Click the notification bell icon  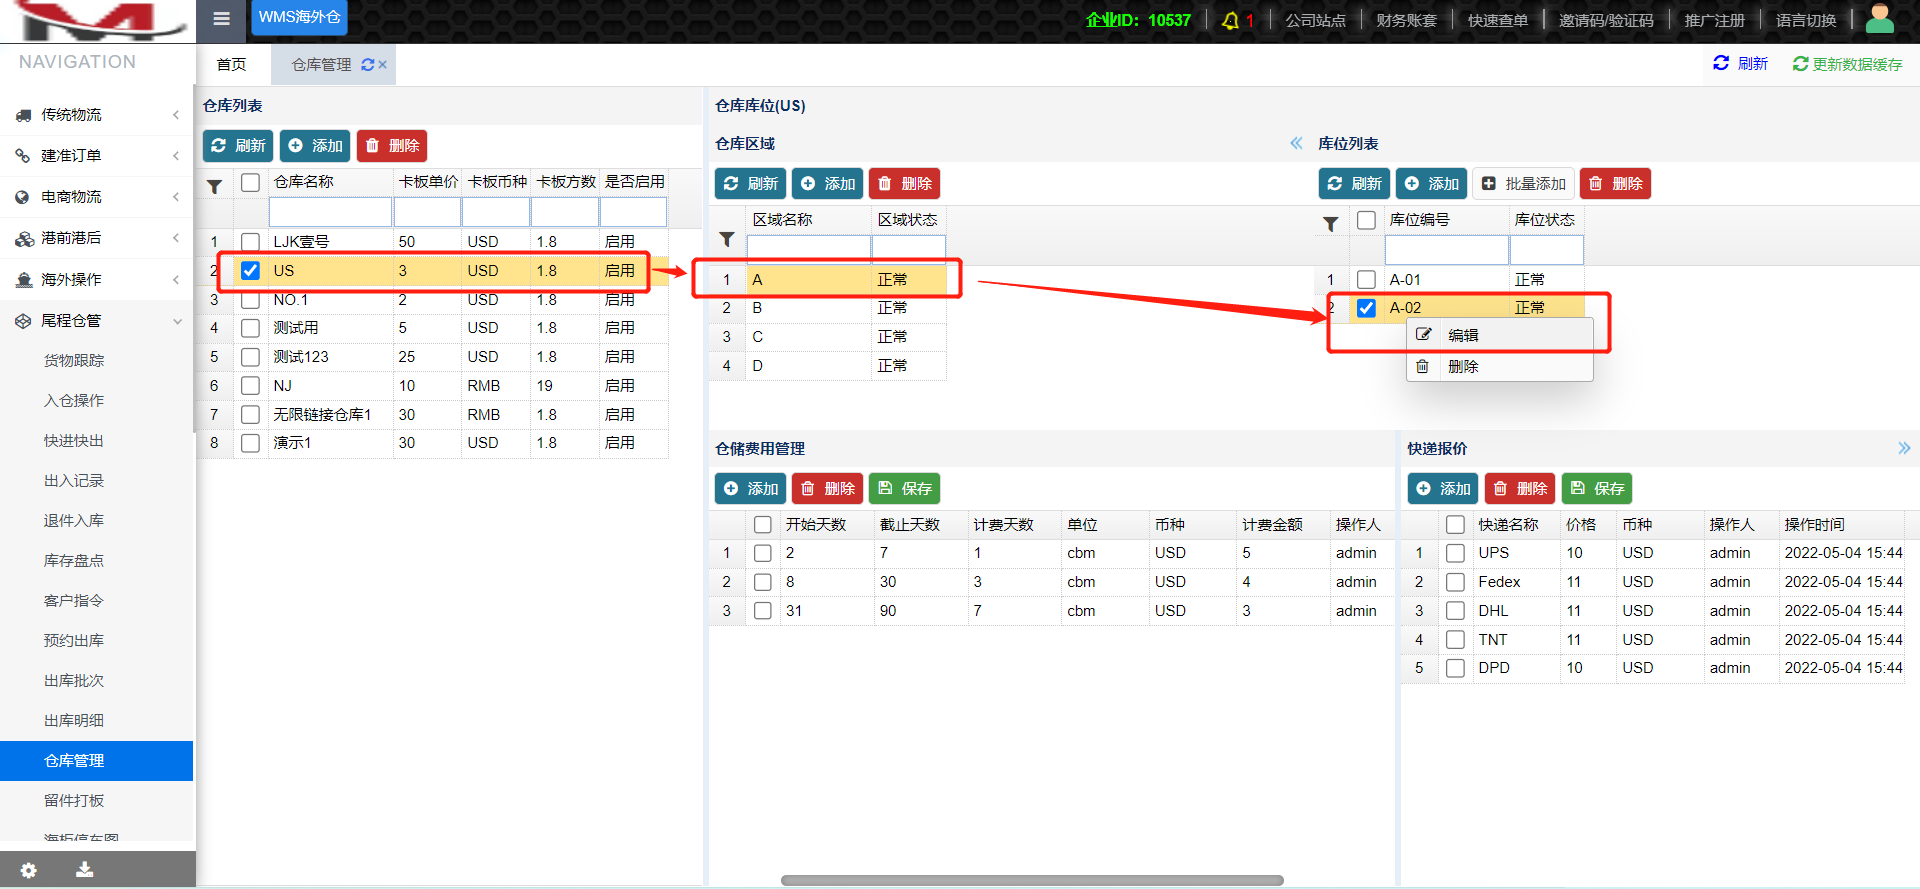click(1230, 20)
